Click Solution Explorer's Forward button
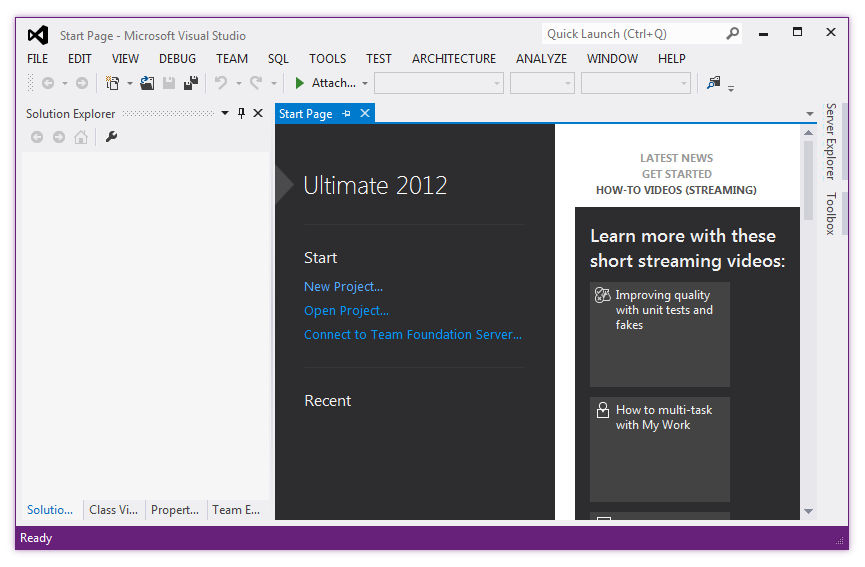 pos(58,137)
